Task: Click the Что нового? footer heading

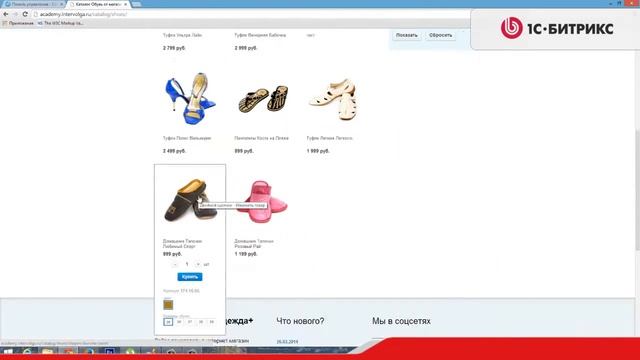Action: click(x=300, y=321)
